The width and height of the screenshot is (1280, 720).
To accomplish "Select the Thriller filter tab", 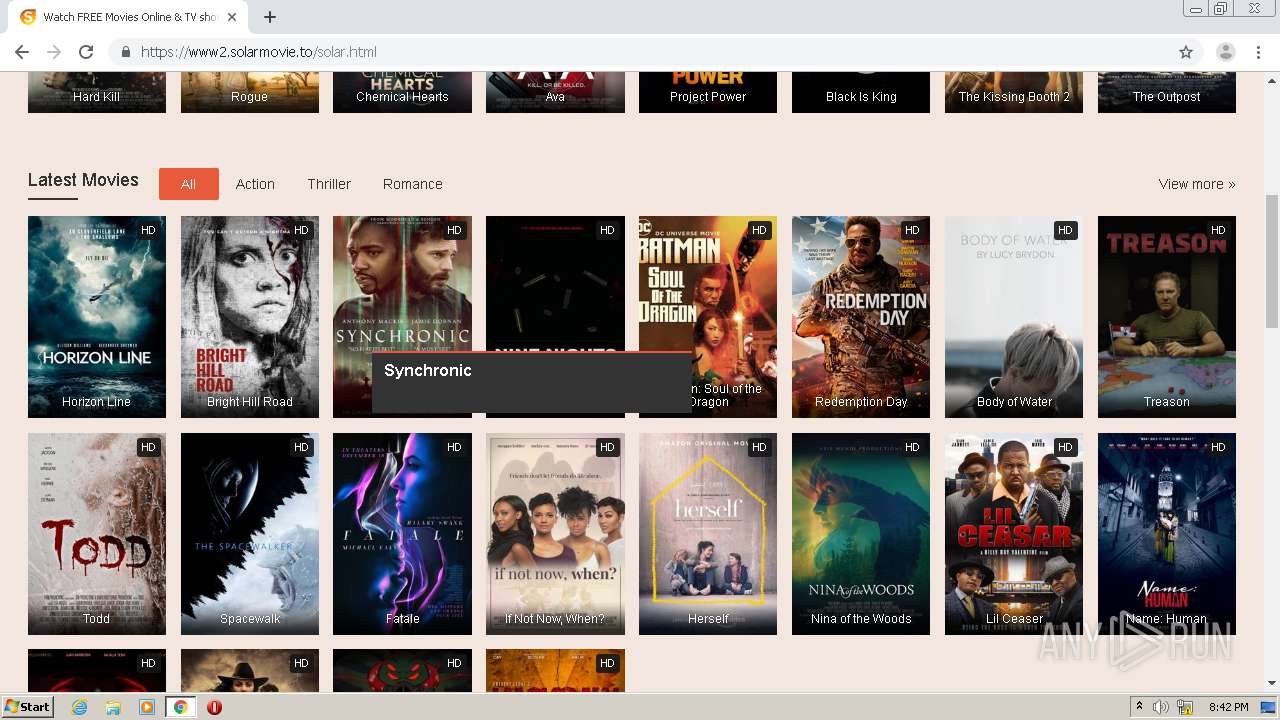I will coord(329,184).
